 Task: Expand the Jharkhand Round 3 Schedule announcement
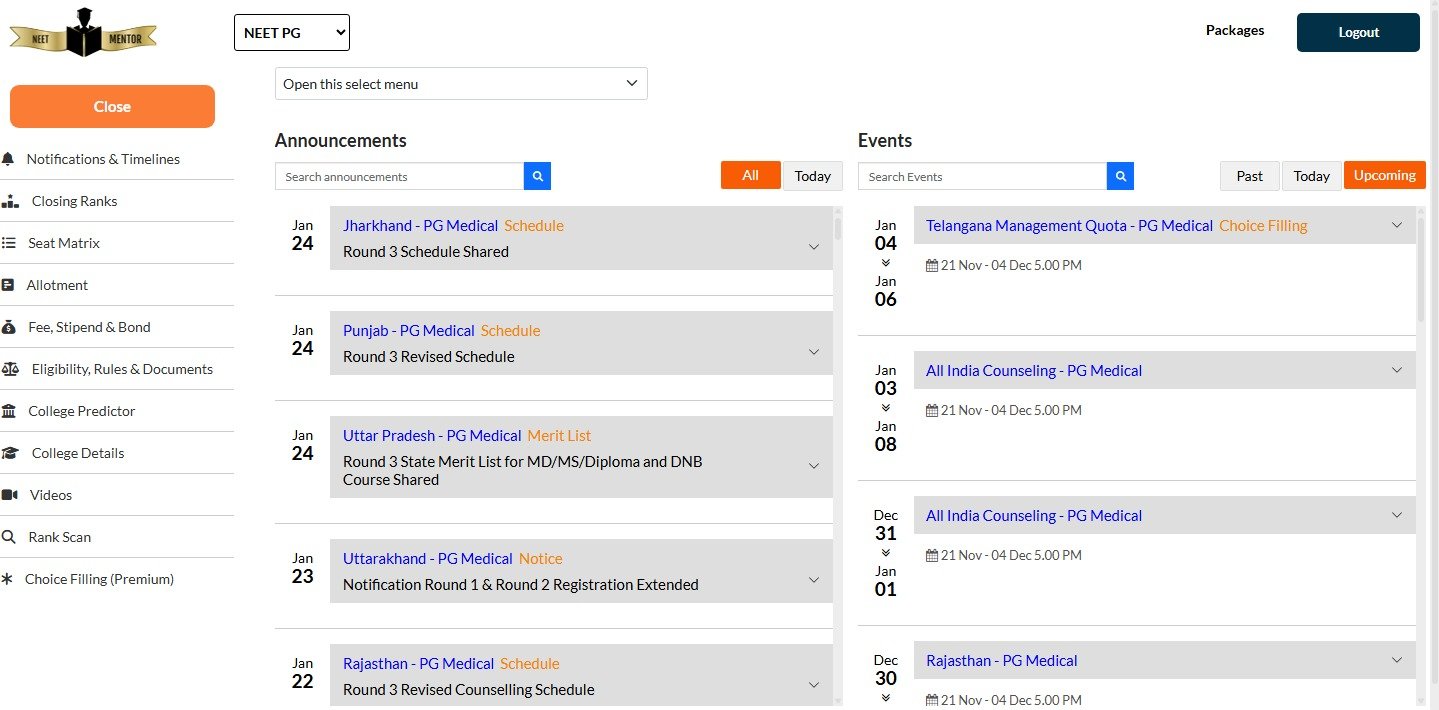(813, 248)
